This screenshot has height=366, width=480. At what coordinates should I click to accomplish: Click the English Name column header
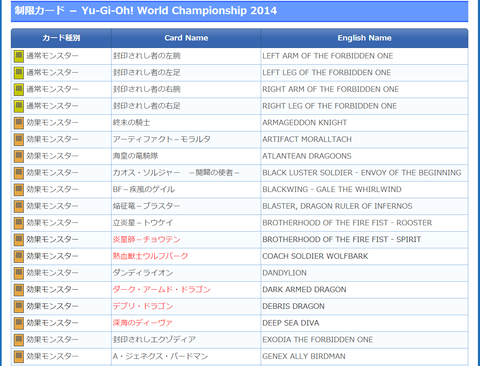click(x=364, y=38)
